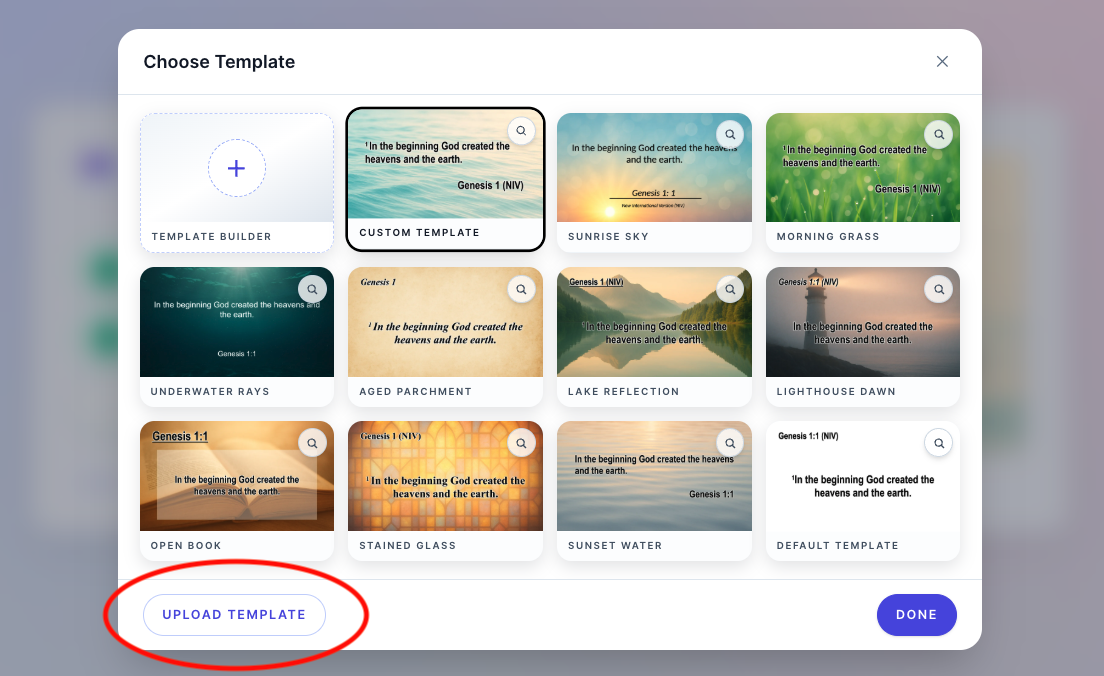This screenshot has width=1104, height=676.
Task: Click the plus icon in Template Builder
Action: [x=237, y=168]
